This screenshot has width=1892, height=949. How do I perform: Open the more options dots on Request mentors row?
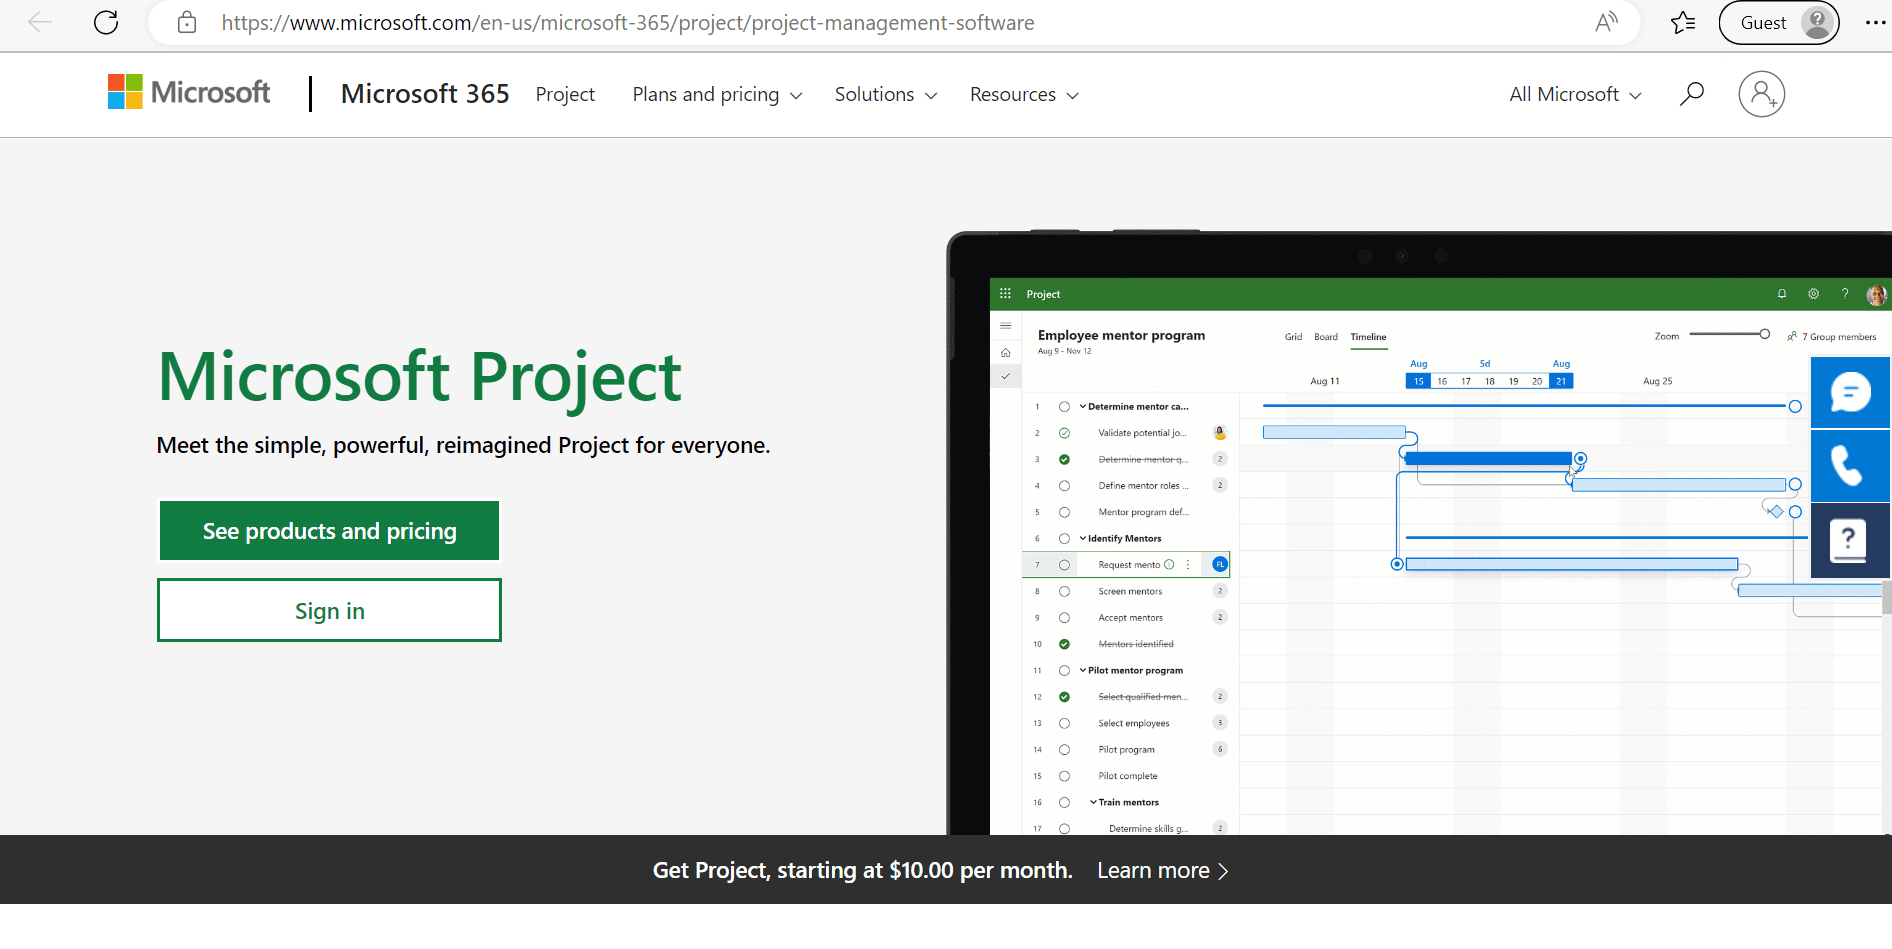coord(1188,565)
